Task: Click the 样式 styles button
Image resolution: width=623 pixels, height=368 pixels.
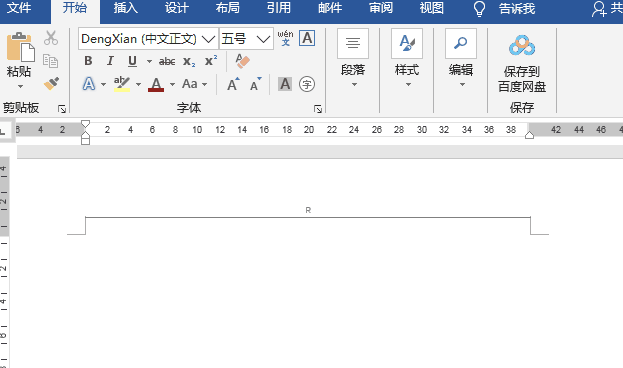Action: coord(407,58)
